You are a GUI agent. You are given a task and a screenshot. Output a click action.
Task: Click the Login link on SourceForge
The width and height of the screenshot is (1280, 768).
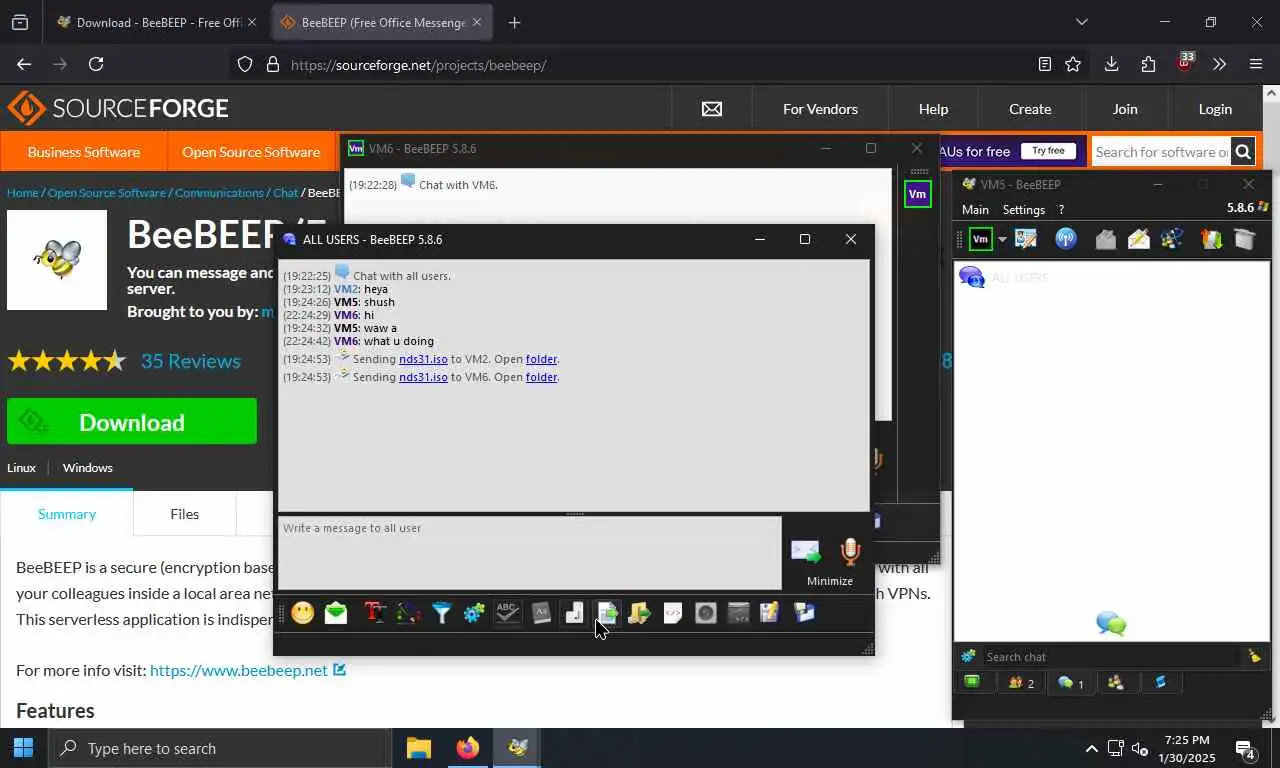tap(1215, 109)
